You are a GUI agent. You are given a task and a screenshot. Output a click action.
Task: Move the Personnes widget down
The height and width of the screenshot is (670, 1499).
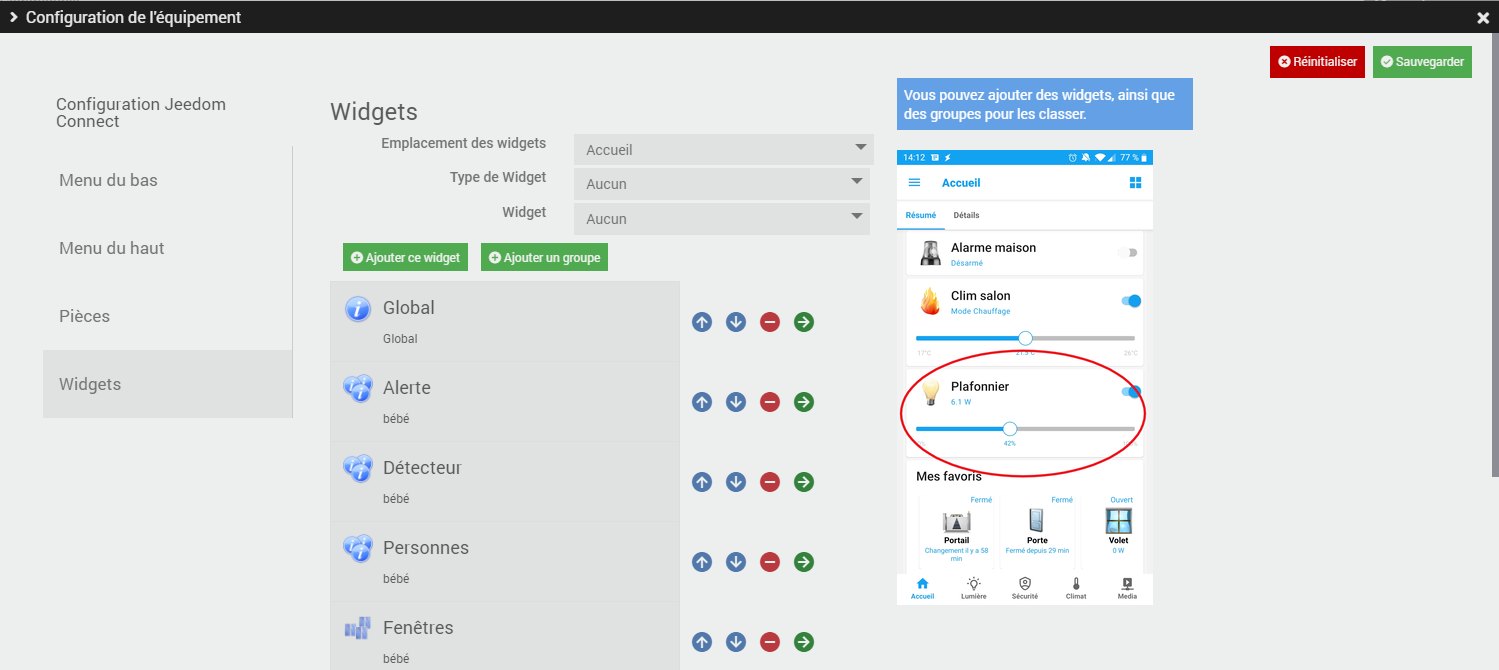click(x=736, y=562)
